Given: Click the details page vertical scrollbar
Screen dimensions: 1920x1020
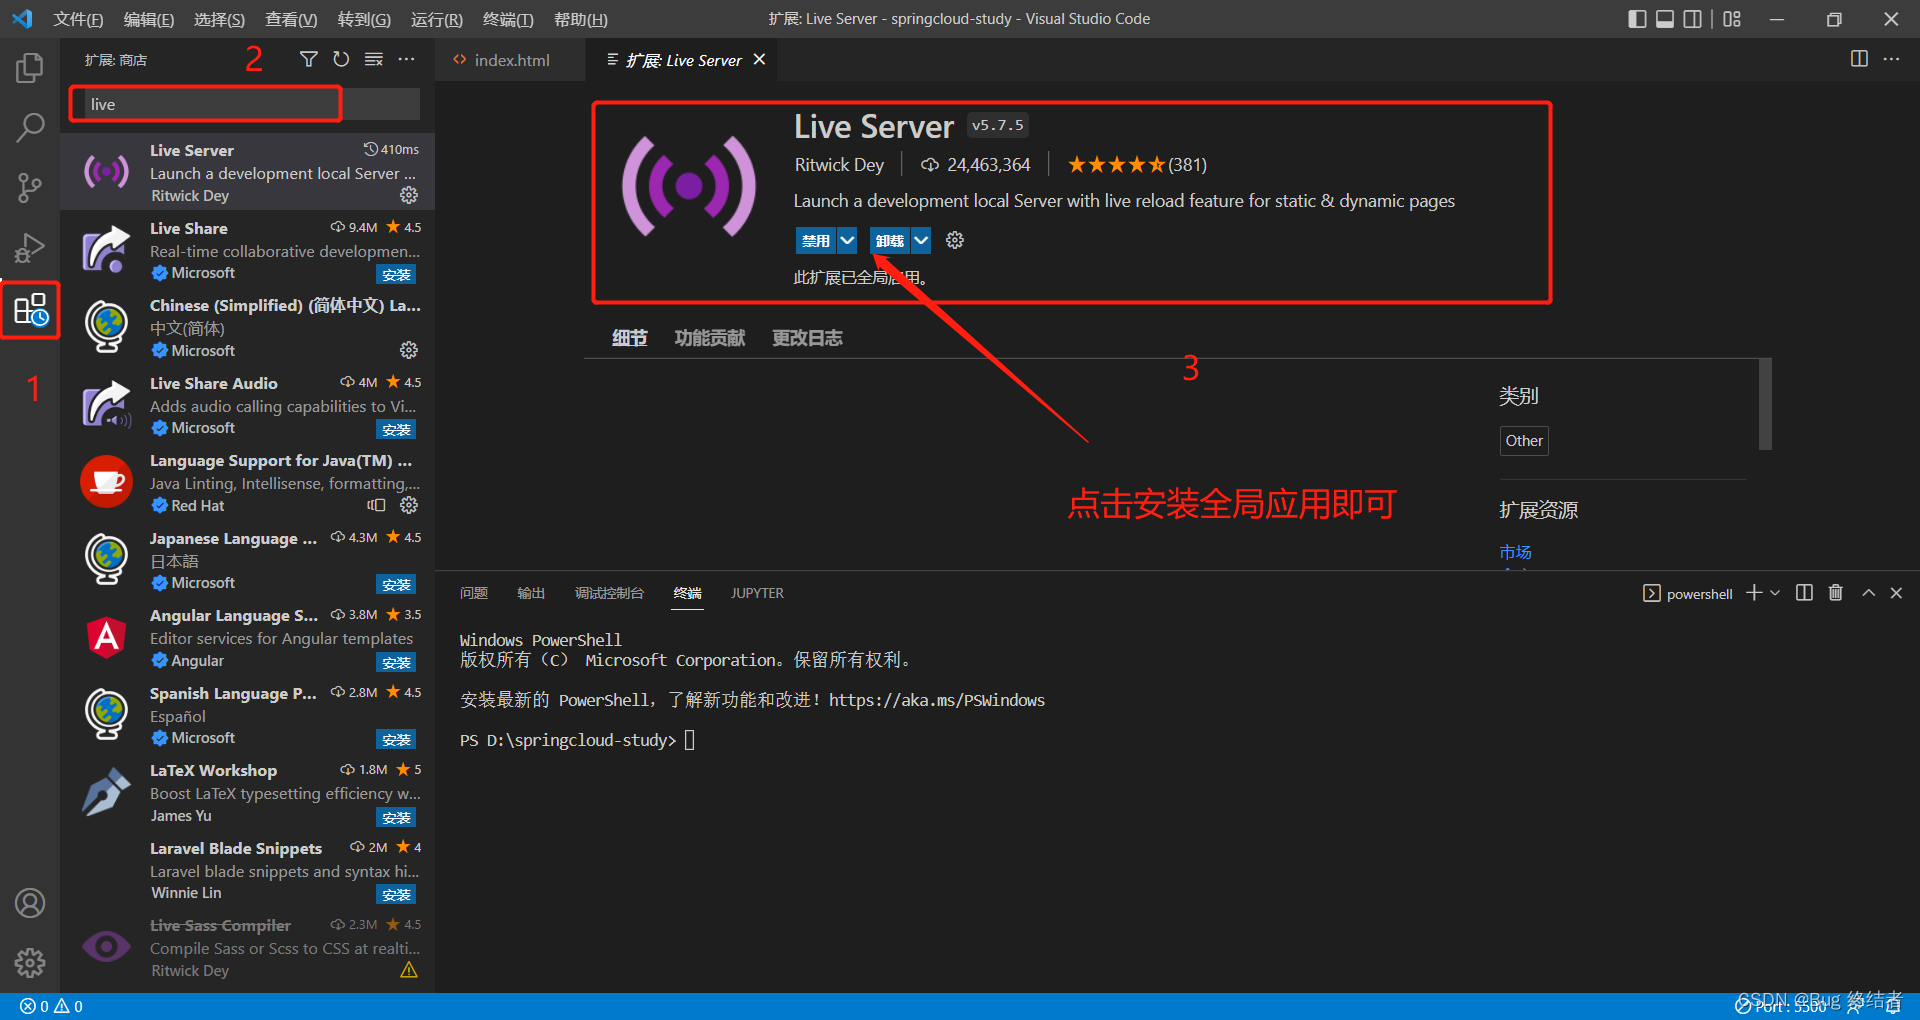Looking at the screenshot, I should click(1765, 404).
